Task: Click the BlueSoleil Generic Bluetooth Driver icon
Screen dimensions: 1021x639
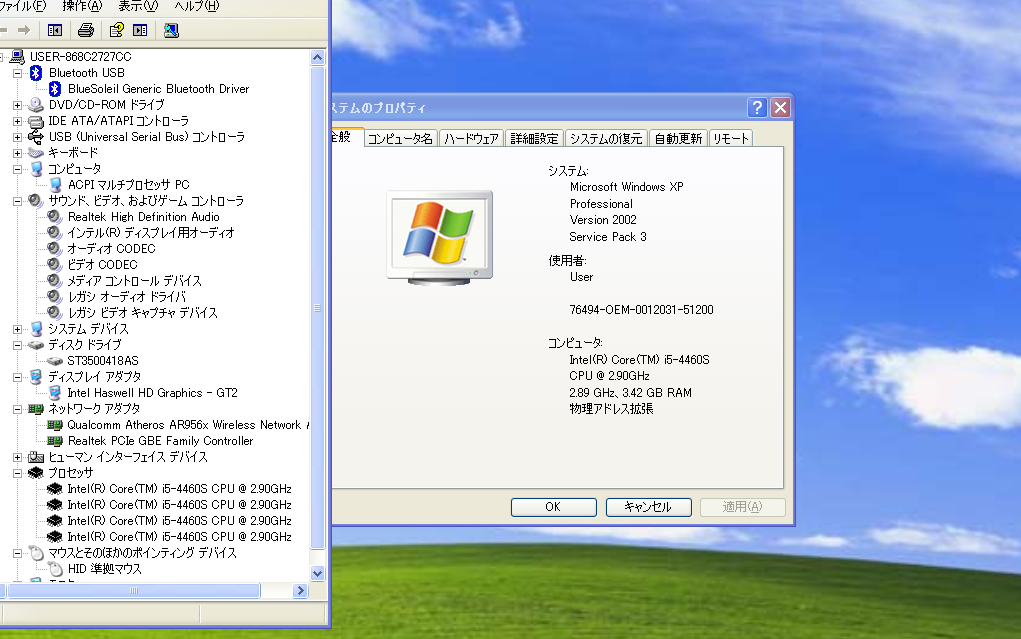Action: tap(55, 89)
